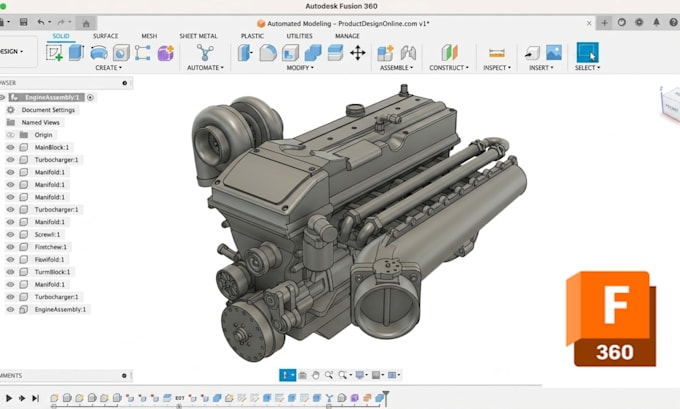Switch to the UTILITIES tab
The height and width of the screenshot is (409, 680).
(x=299, y=36)
